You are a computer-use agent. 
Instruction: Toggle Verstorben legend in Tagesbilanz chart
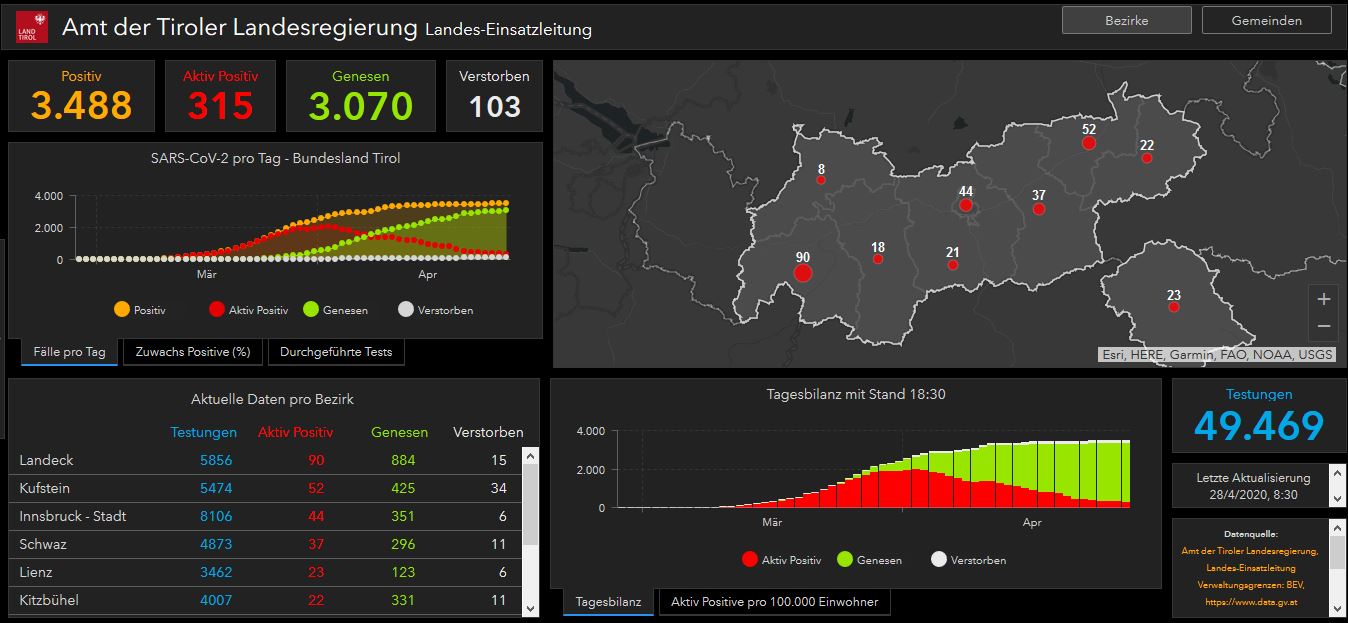[968, 560]
